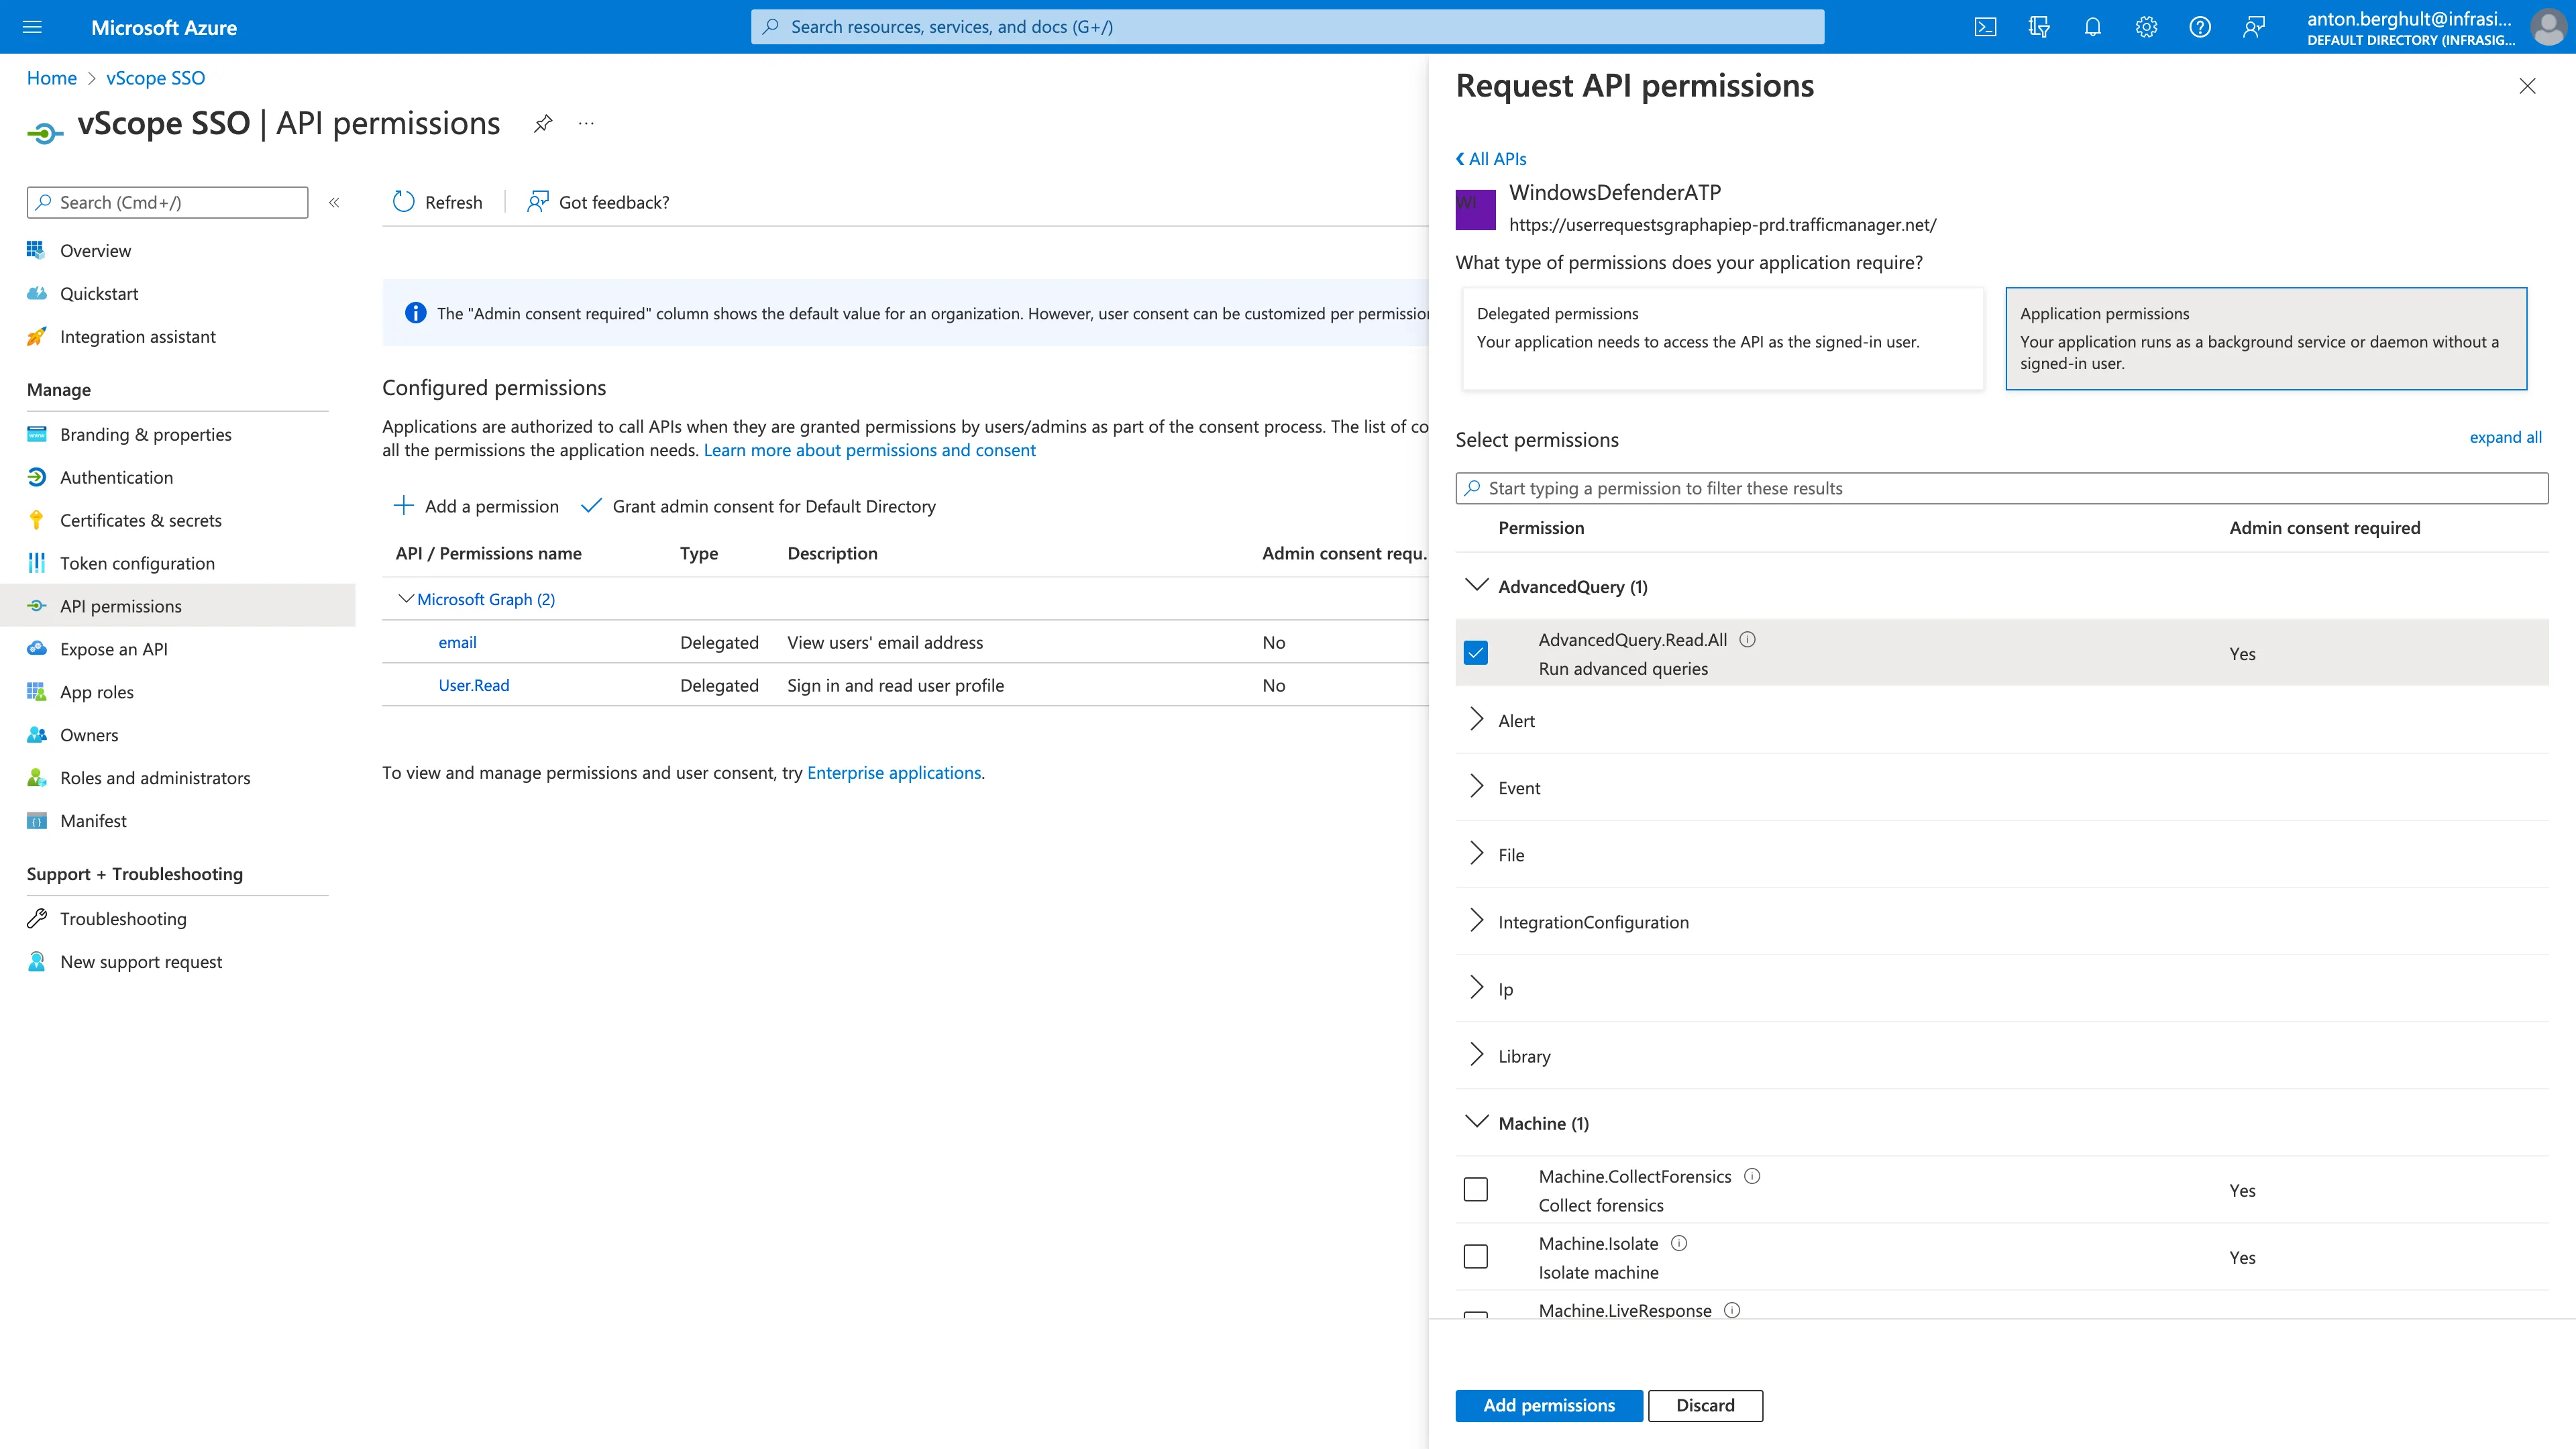Click the Add permissions button
This screenshot has width=2576, height=1449.
pyautogui.click(x=1548, y=1405)
